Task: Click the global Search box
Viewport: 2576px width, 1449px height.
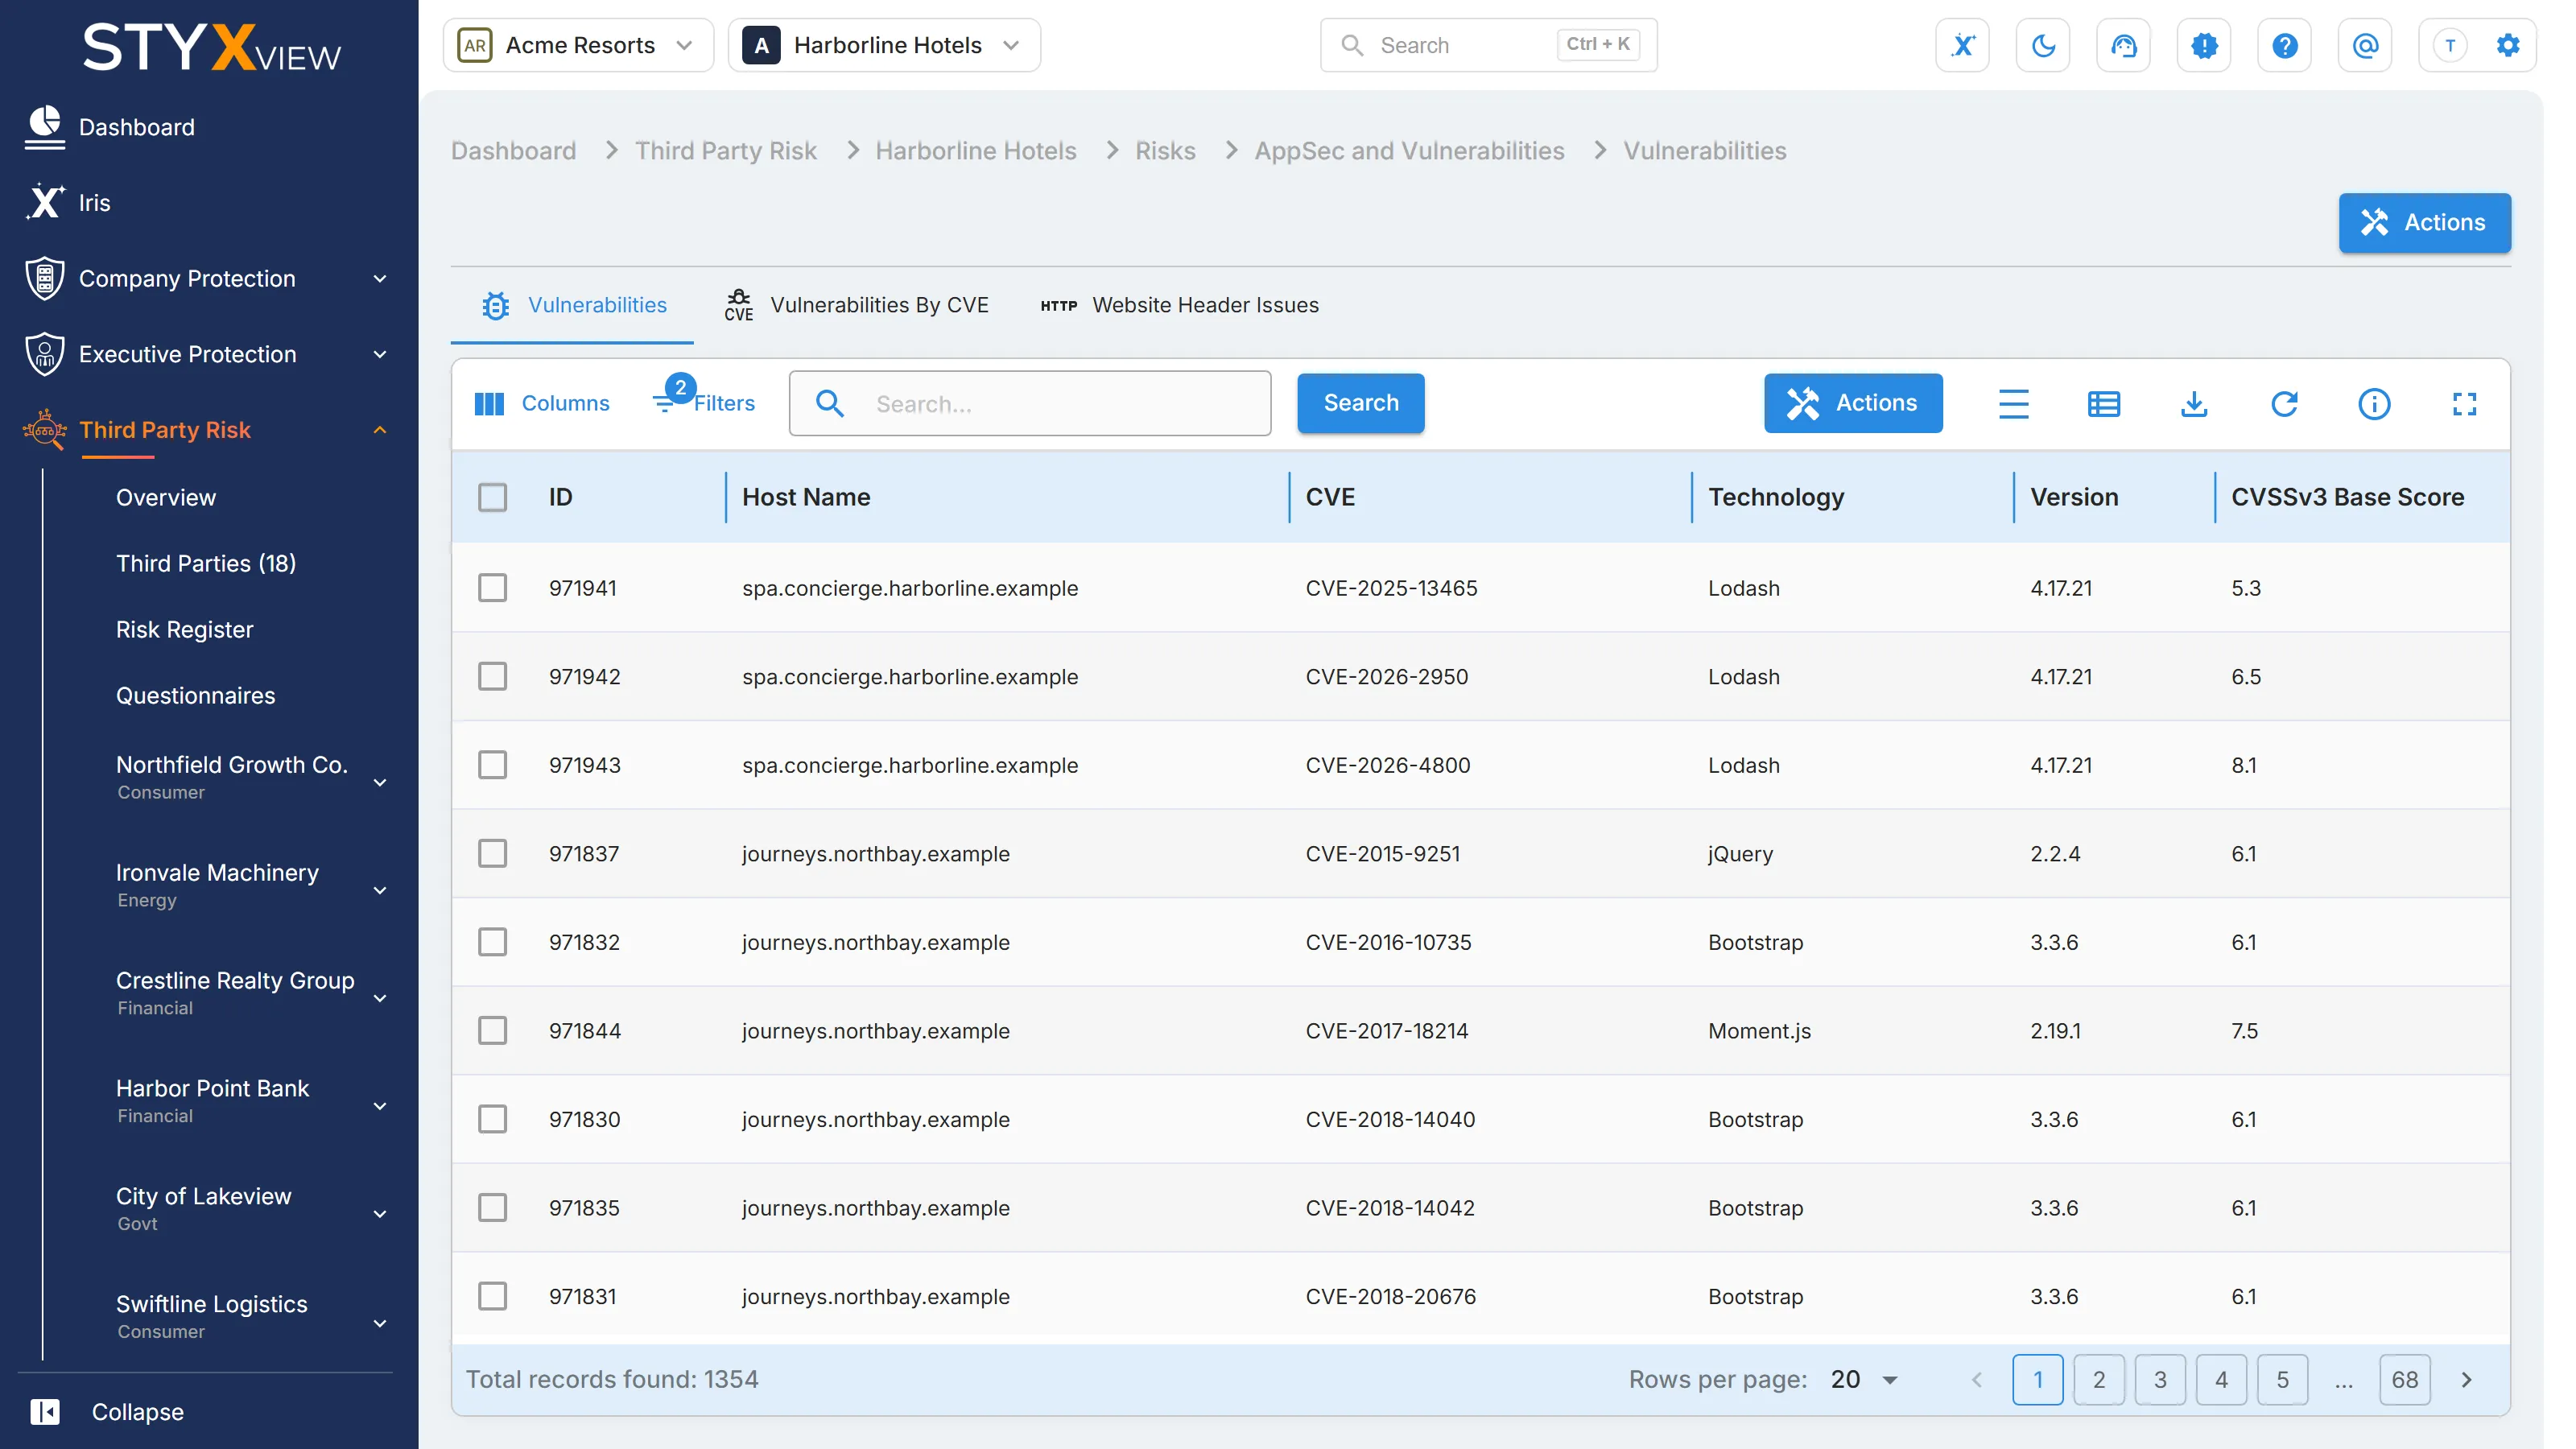Action: (x=1488, y=45)
